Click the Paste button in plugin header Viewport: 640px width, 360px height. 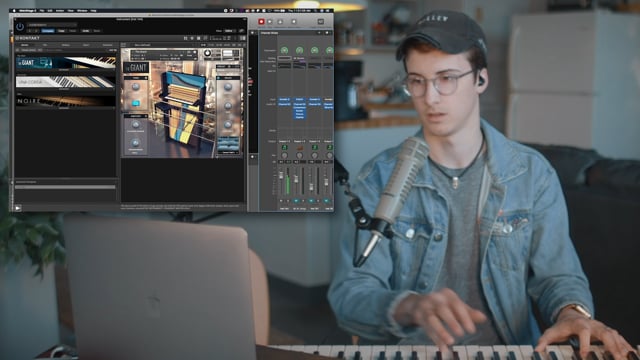pyautogui.click(x=73, y=31)
